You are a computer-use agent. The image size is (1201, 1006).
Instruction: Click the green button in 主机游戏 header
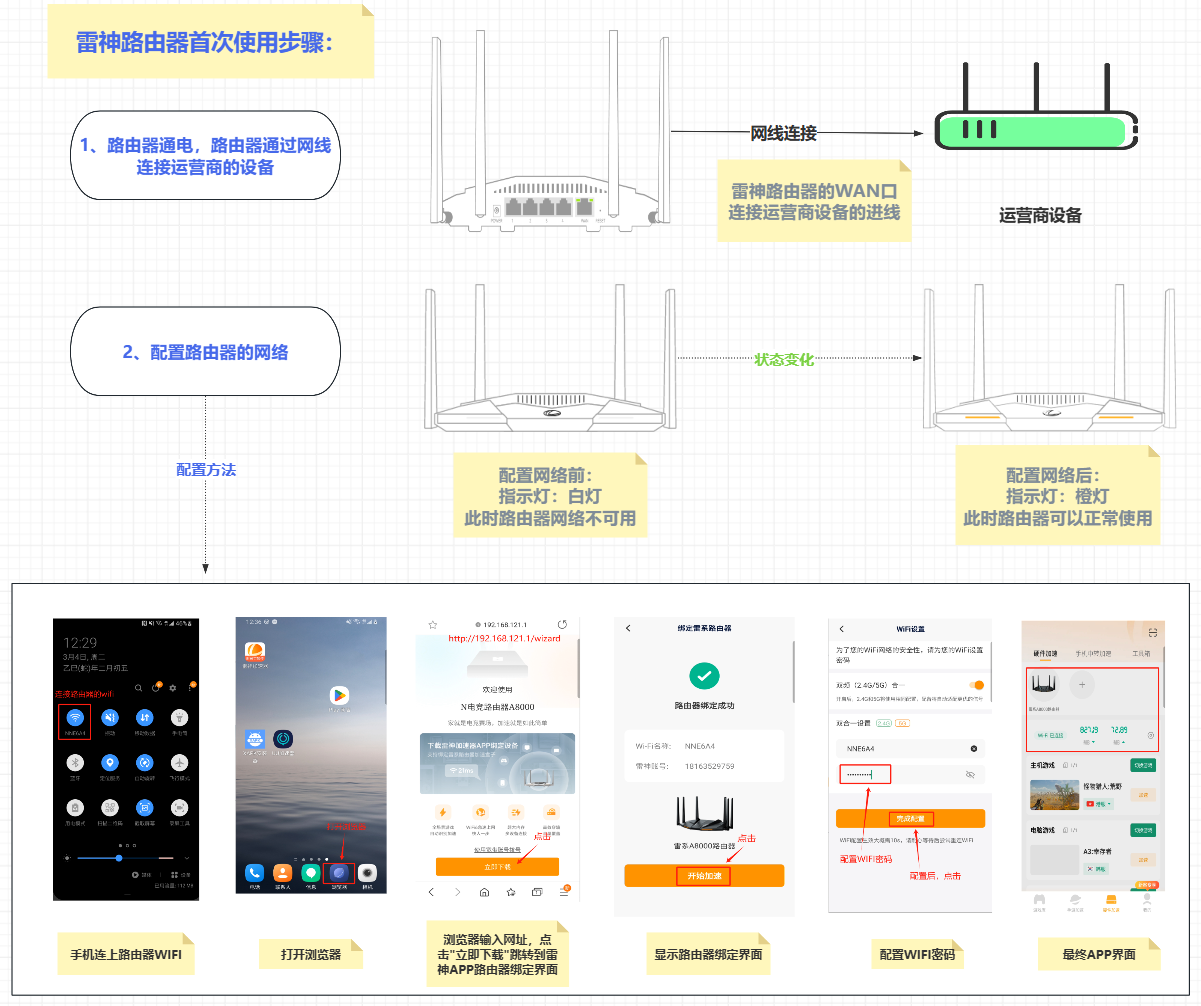coord(1142,766)
